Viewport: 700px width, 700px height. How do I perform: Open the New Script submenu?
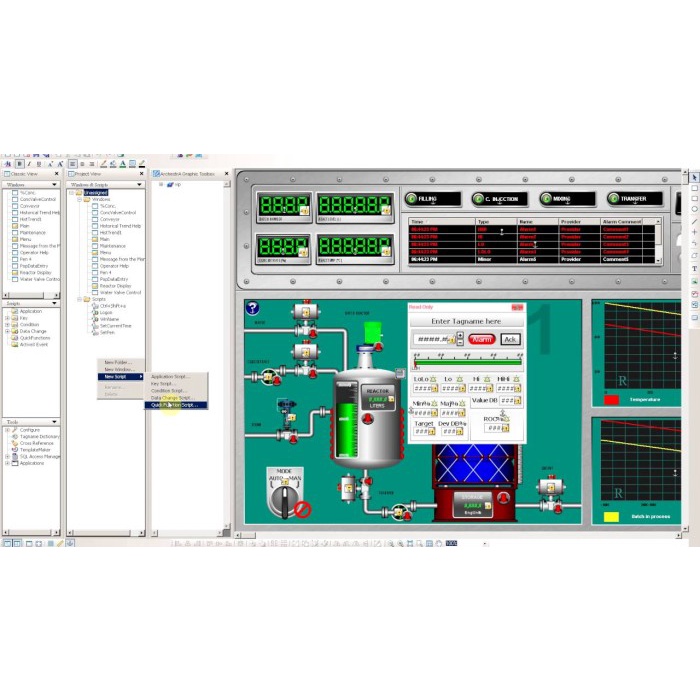121,377
